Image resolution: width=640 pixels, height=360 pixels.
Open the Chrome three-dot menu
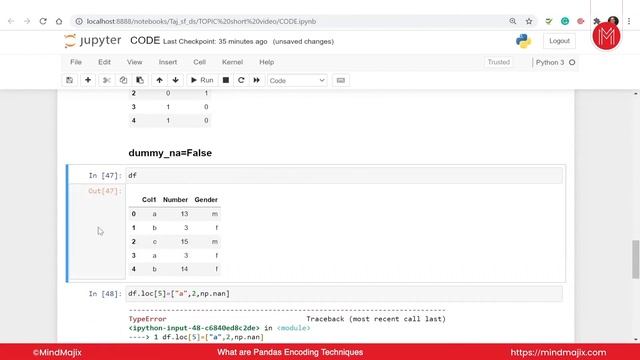[629, 21]
